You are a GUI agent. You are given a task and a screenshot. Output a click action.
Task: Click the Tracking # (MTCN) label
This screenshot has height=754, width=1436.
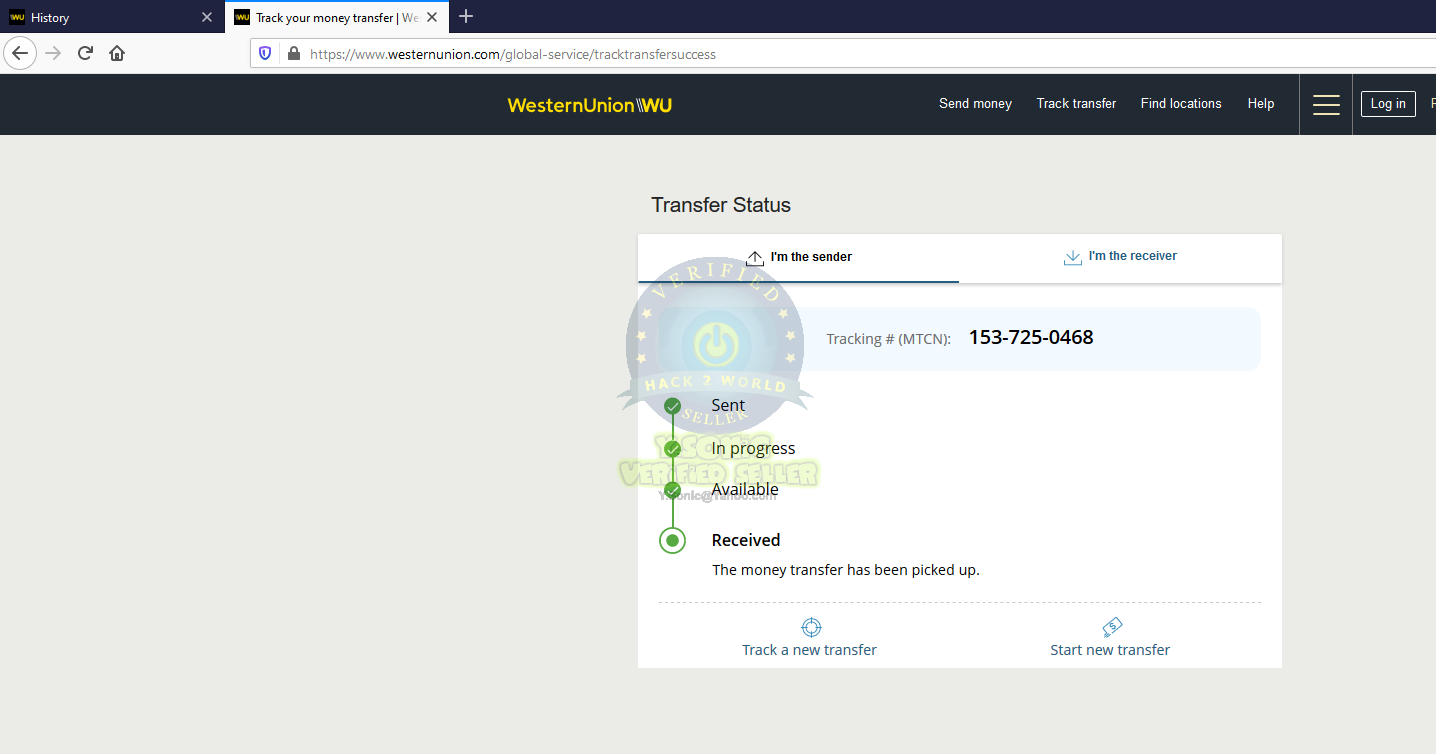888,339
